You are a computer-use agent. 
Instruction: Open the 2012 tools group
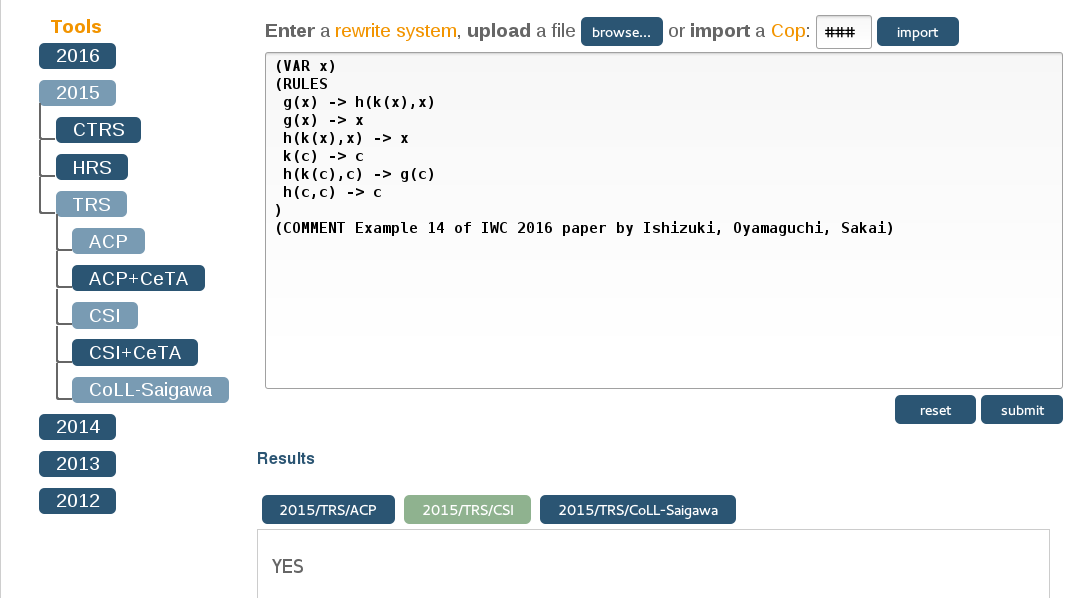77,501
